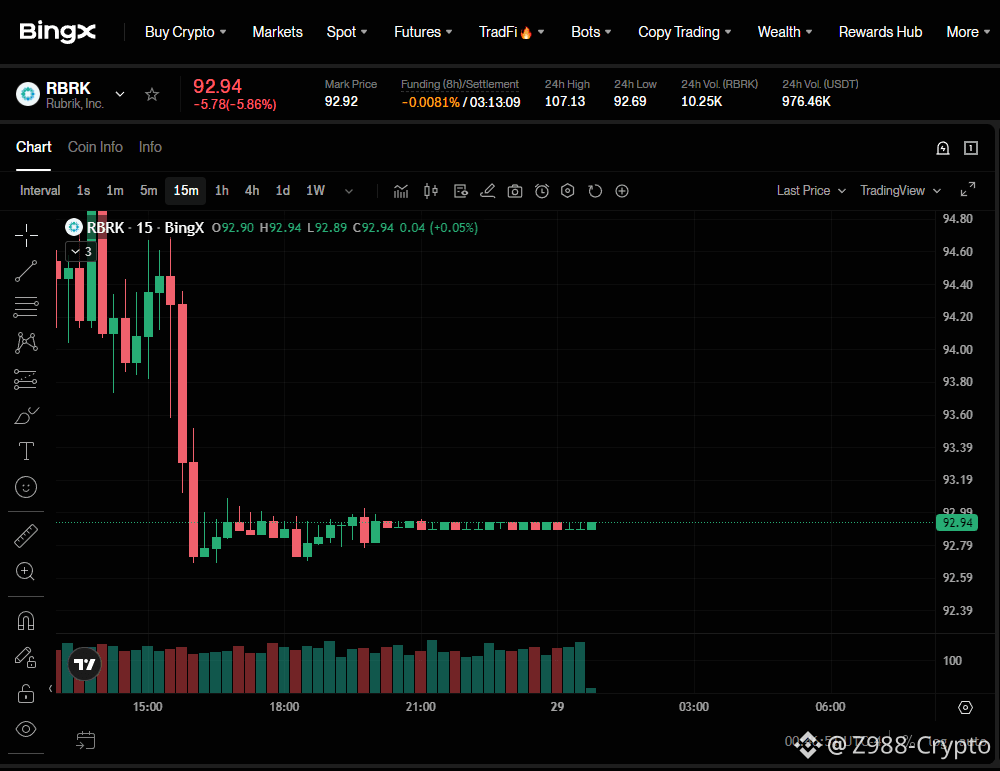Select the 1d interval
The image size is (1000, 771).
283,191
